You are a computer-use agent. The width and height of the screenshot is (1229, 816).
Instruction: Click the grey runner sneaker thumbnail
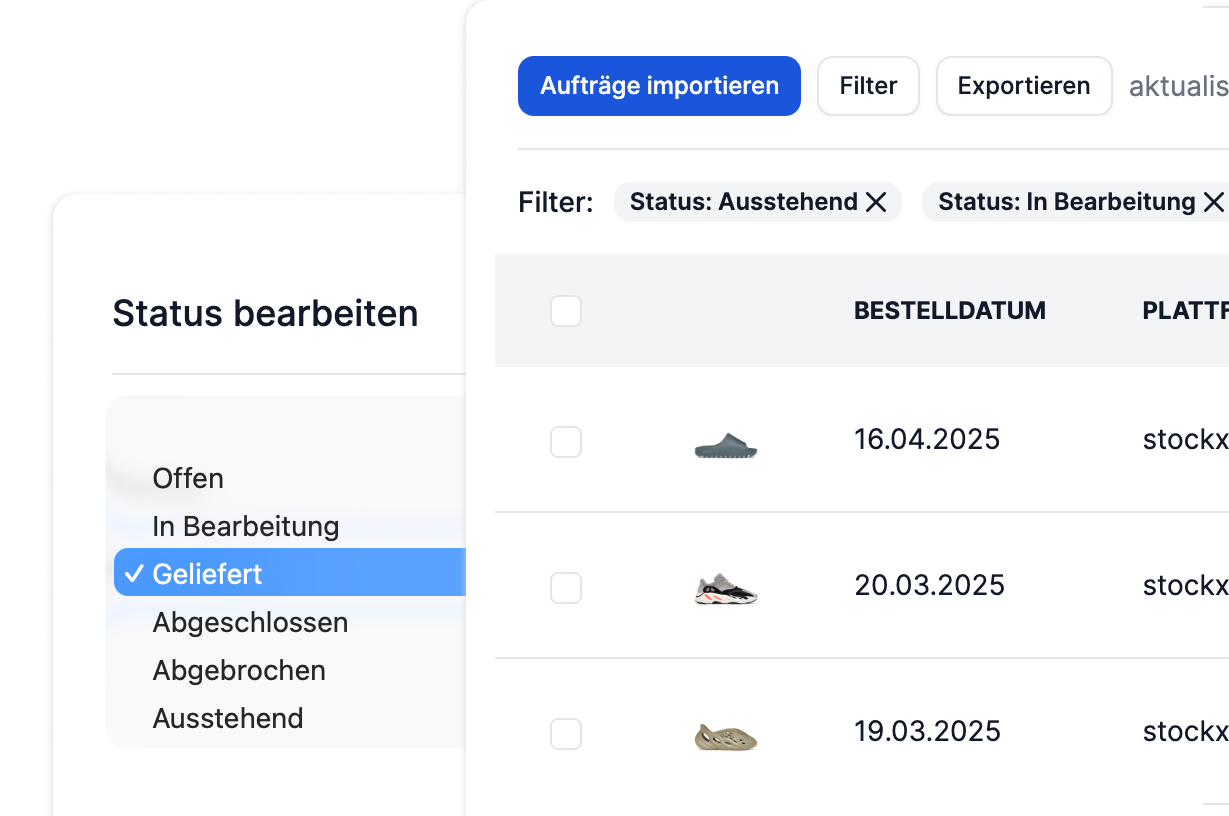[726, 589]
